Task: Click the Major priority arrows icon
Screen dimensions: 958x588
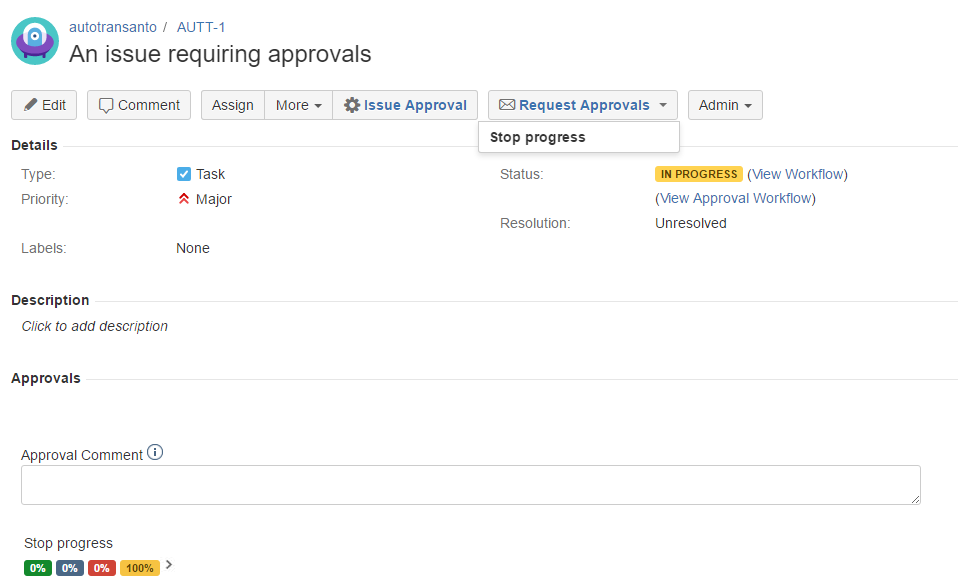Action: 184,199
